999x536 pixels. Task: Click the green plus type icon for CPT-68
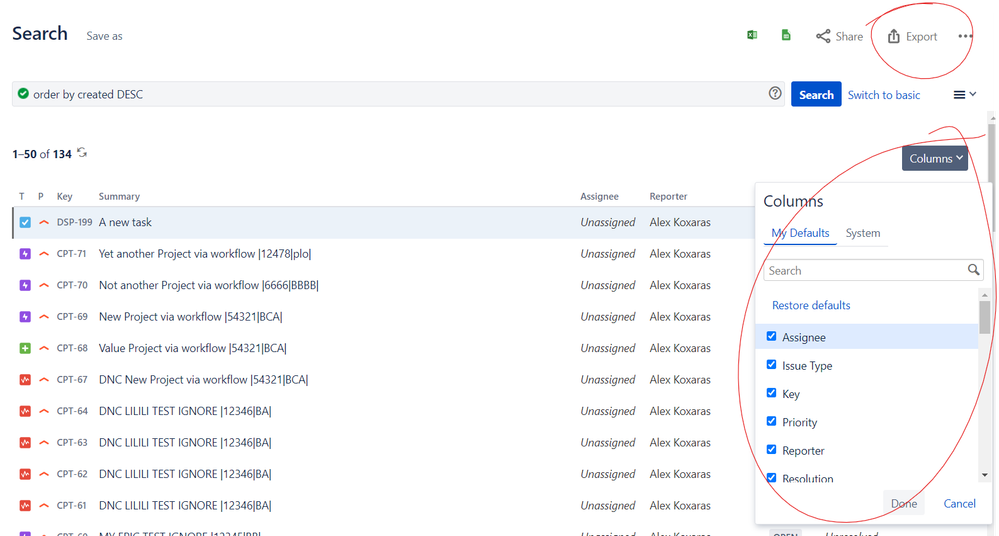point(25,348)
